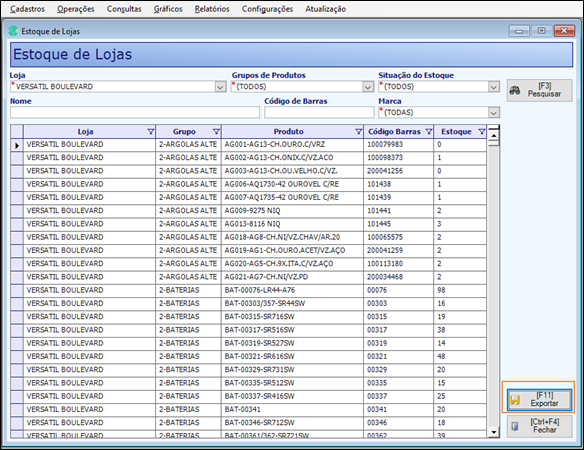The width and height of the screenshot is (584, 450).
Task: Click the Produto column filter icon
Action: (358, 132)
